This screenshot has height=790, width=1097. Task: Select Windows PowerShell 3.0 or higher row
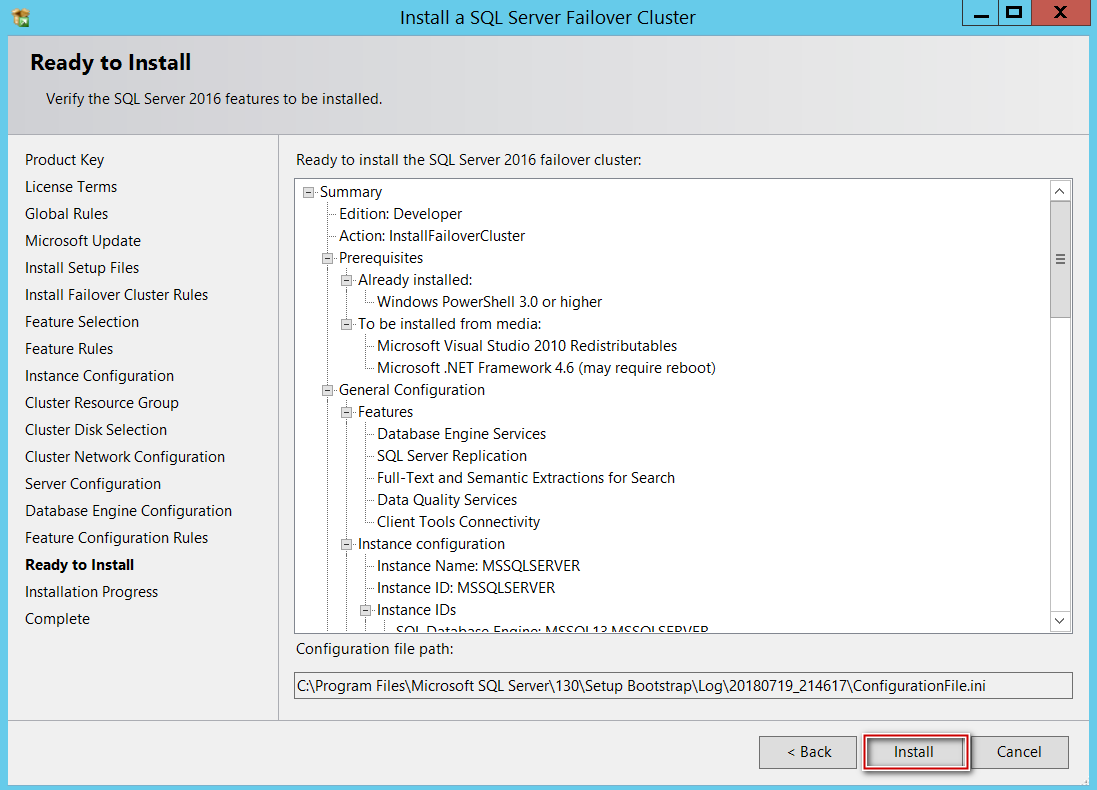pos(489,302)
